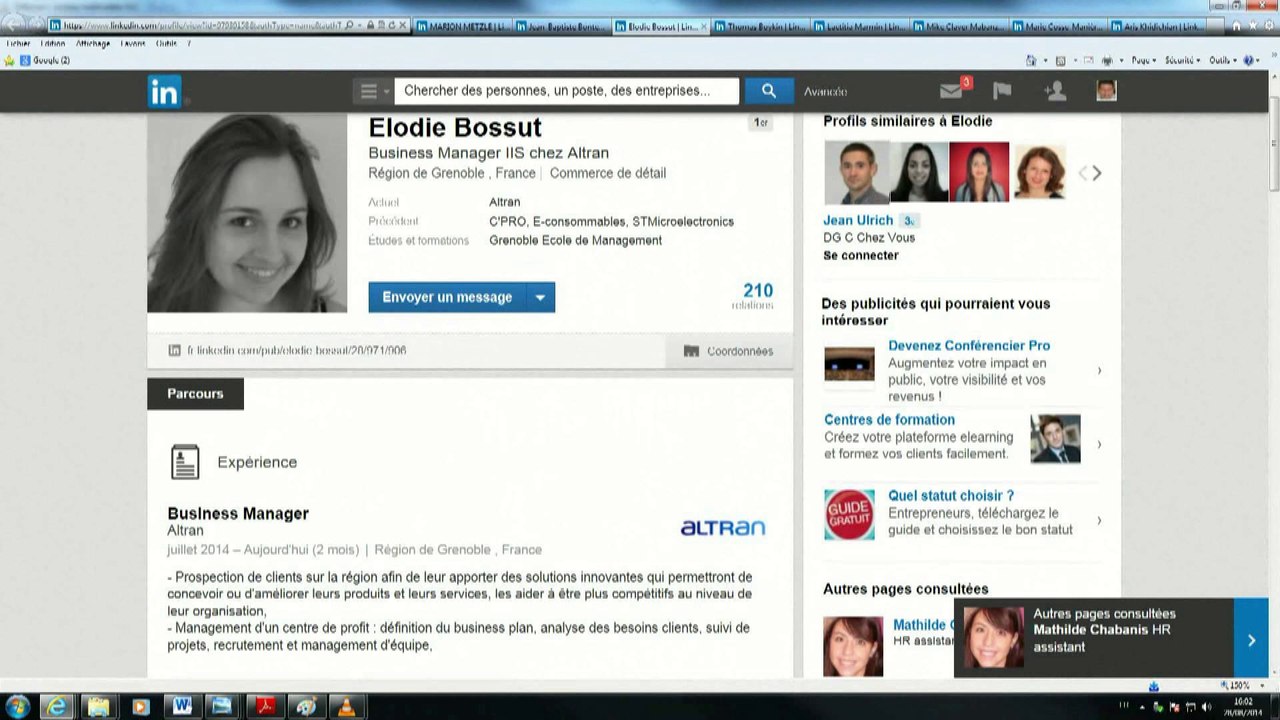Expand chevron beside Quel statut choisir ad
The image size is (1280, 720).
click(x=1099, y=521)
